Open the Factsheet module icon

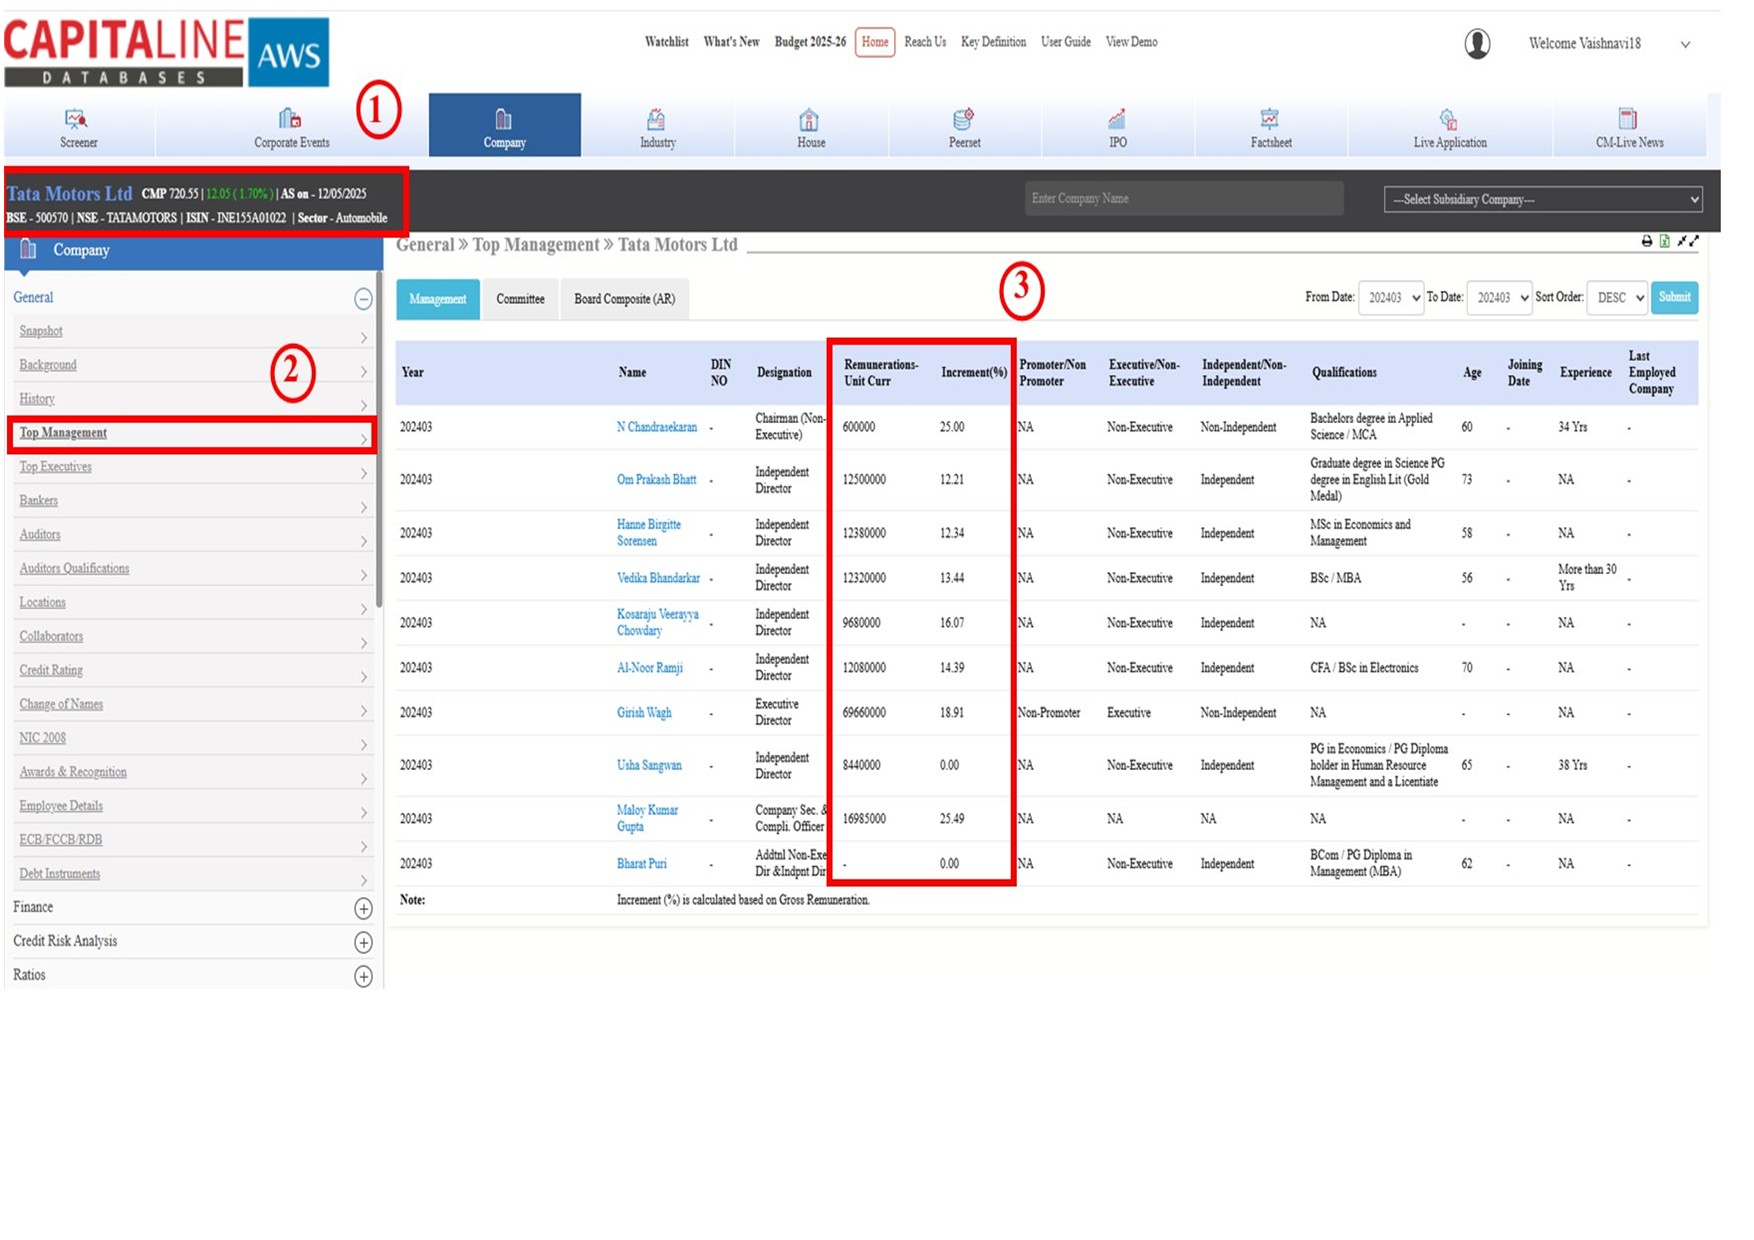[1270, 119]
